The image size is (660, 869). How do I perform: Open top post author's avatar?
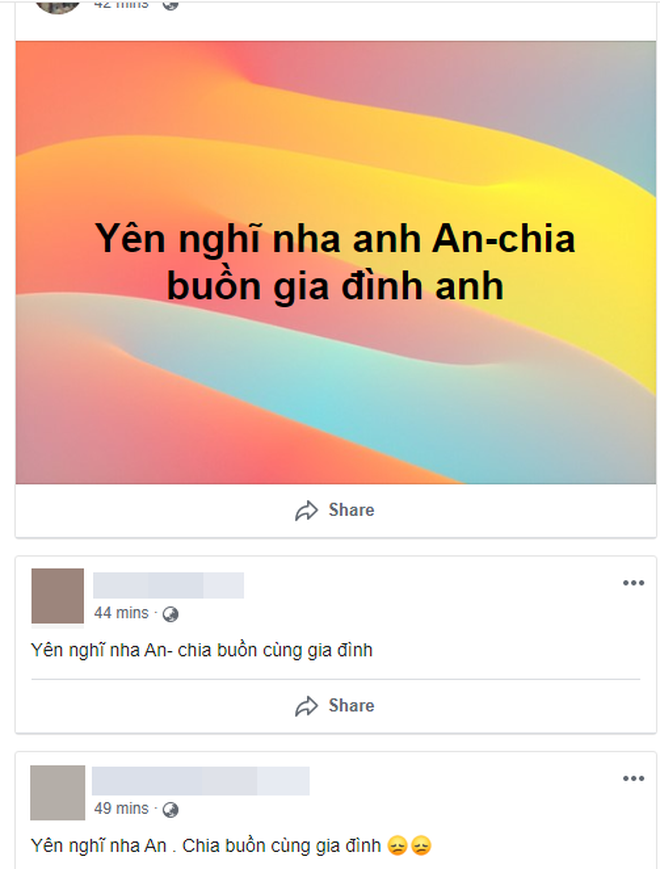[58, 7]
